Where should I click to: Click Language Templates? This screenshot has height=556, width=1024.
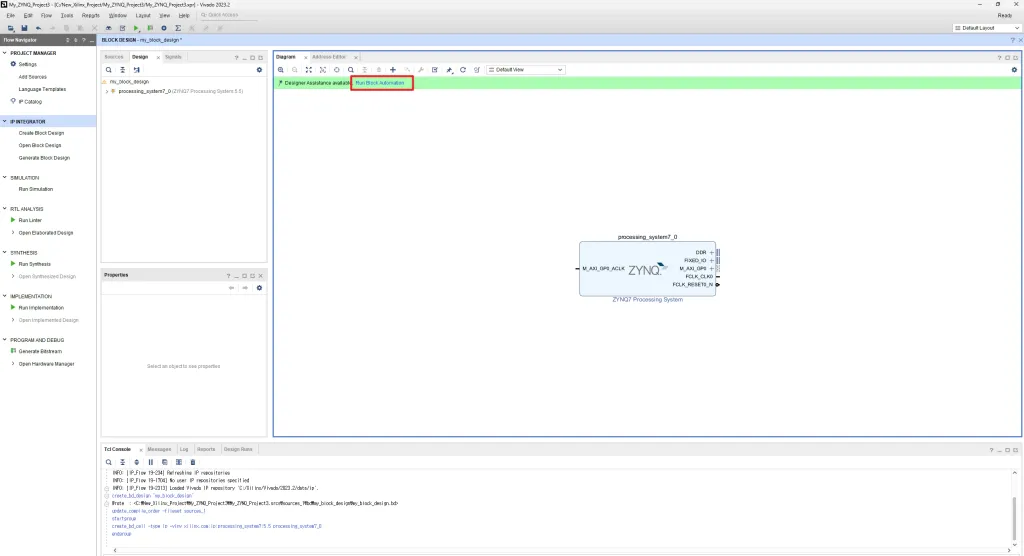tap(42, 90)
